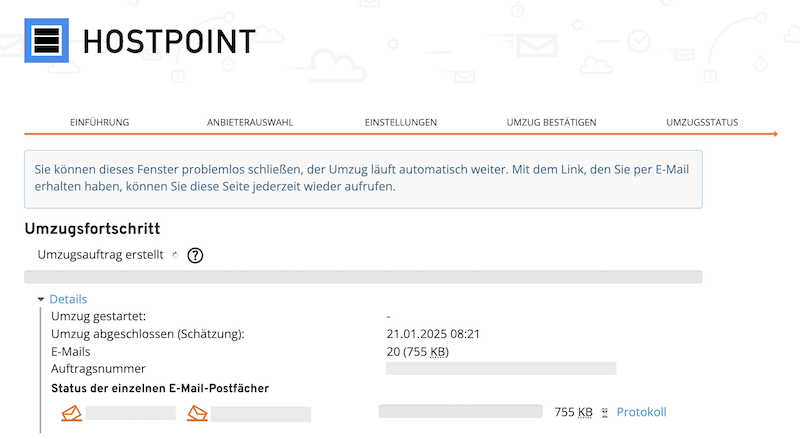Image resolution: width=800 pixels, height=439 pixels.
Task: Click the first orange mailbox envelope icon
Action: coord(71,413)
